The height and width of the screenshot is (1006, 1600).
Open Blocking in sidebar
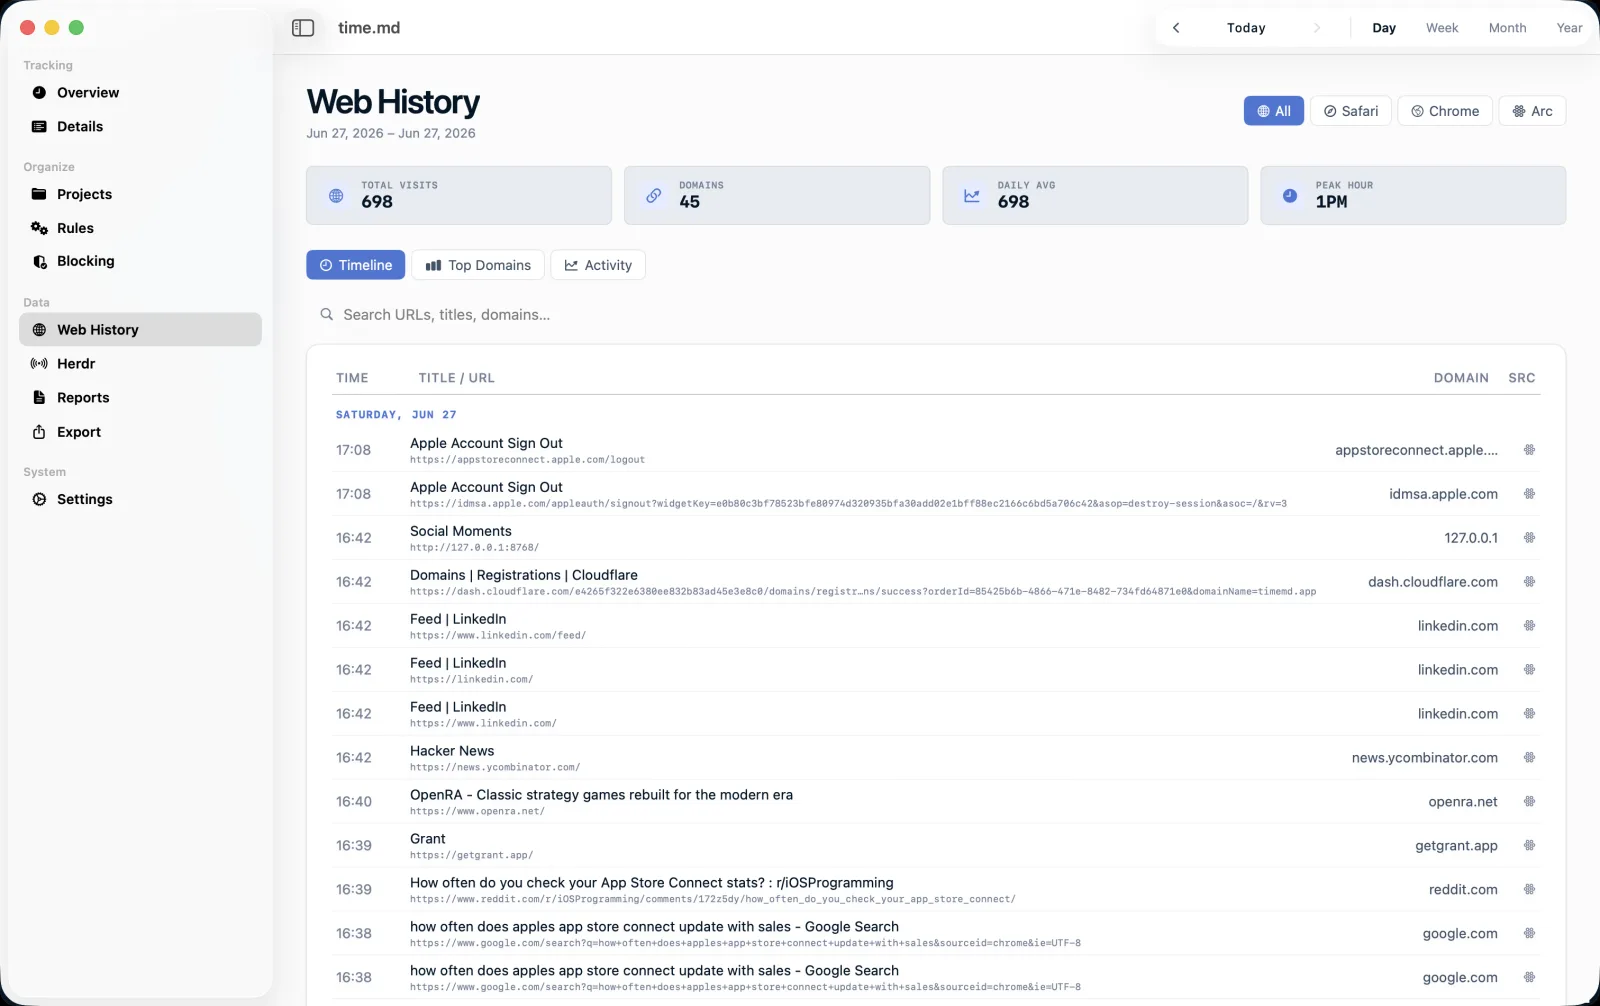tap(140, 261)
